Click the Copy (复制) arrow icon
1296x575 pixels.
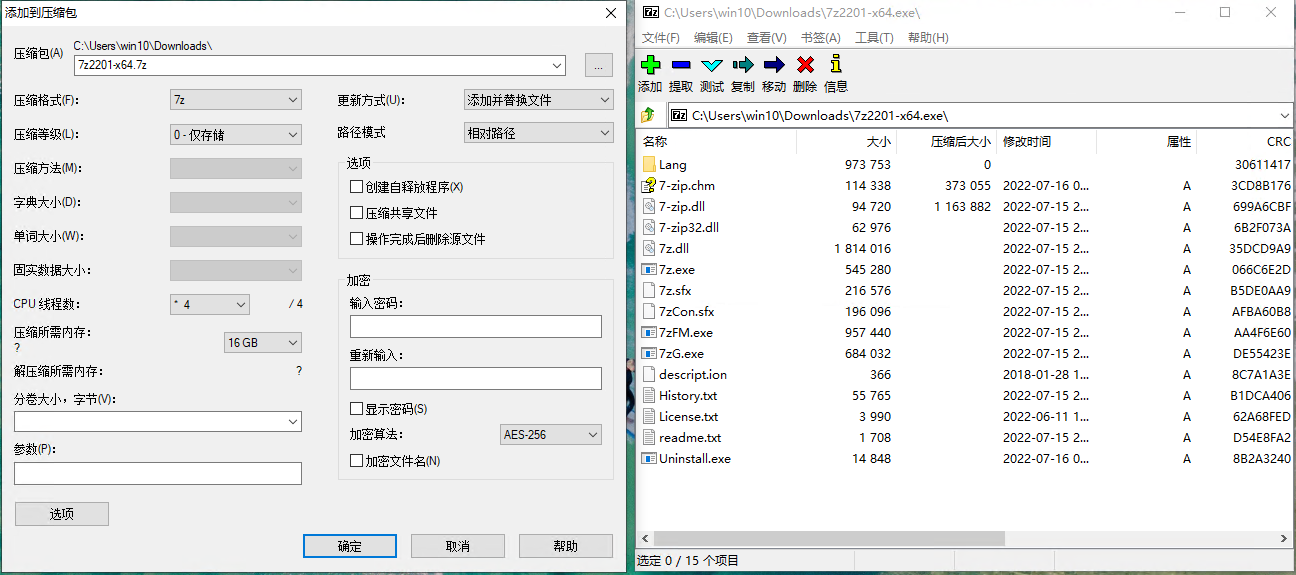pos(743,65)
